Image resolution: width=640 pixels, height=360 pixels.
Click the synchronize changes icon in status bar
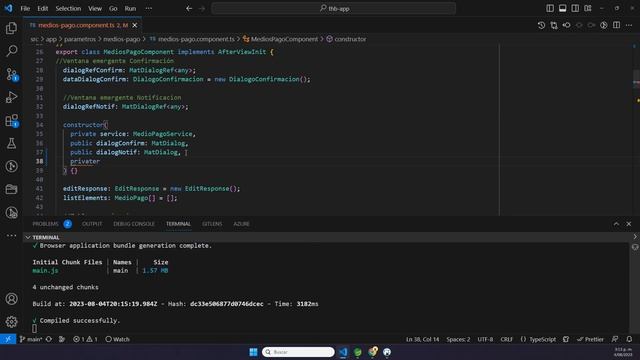[49, 339]
